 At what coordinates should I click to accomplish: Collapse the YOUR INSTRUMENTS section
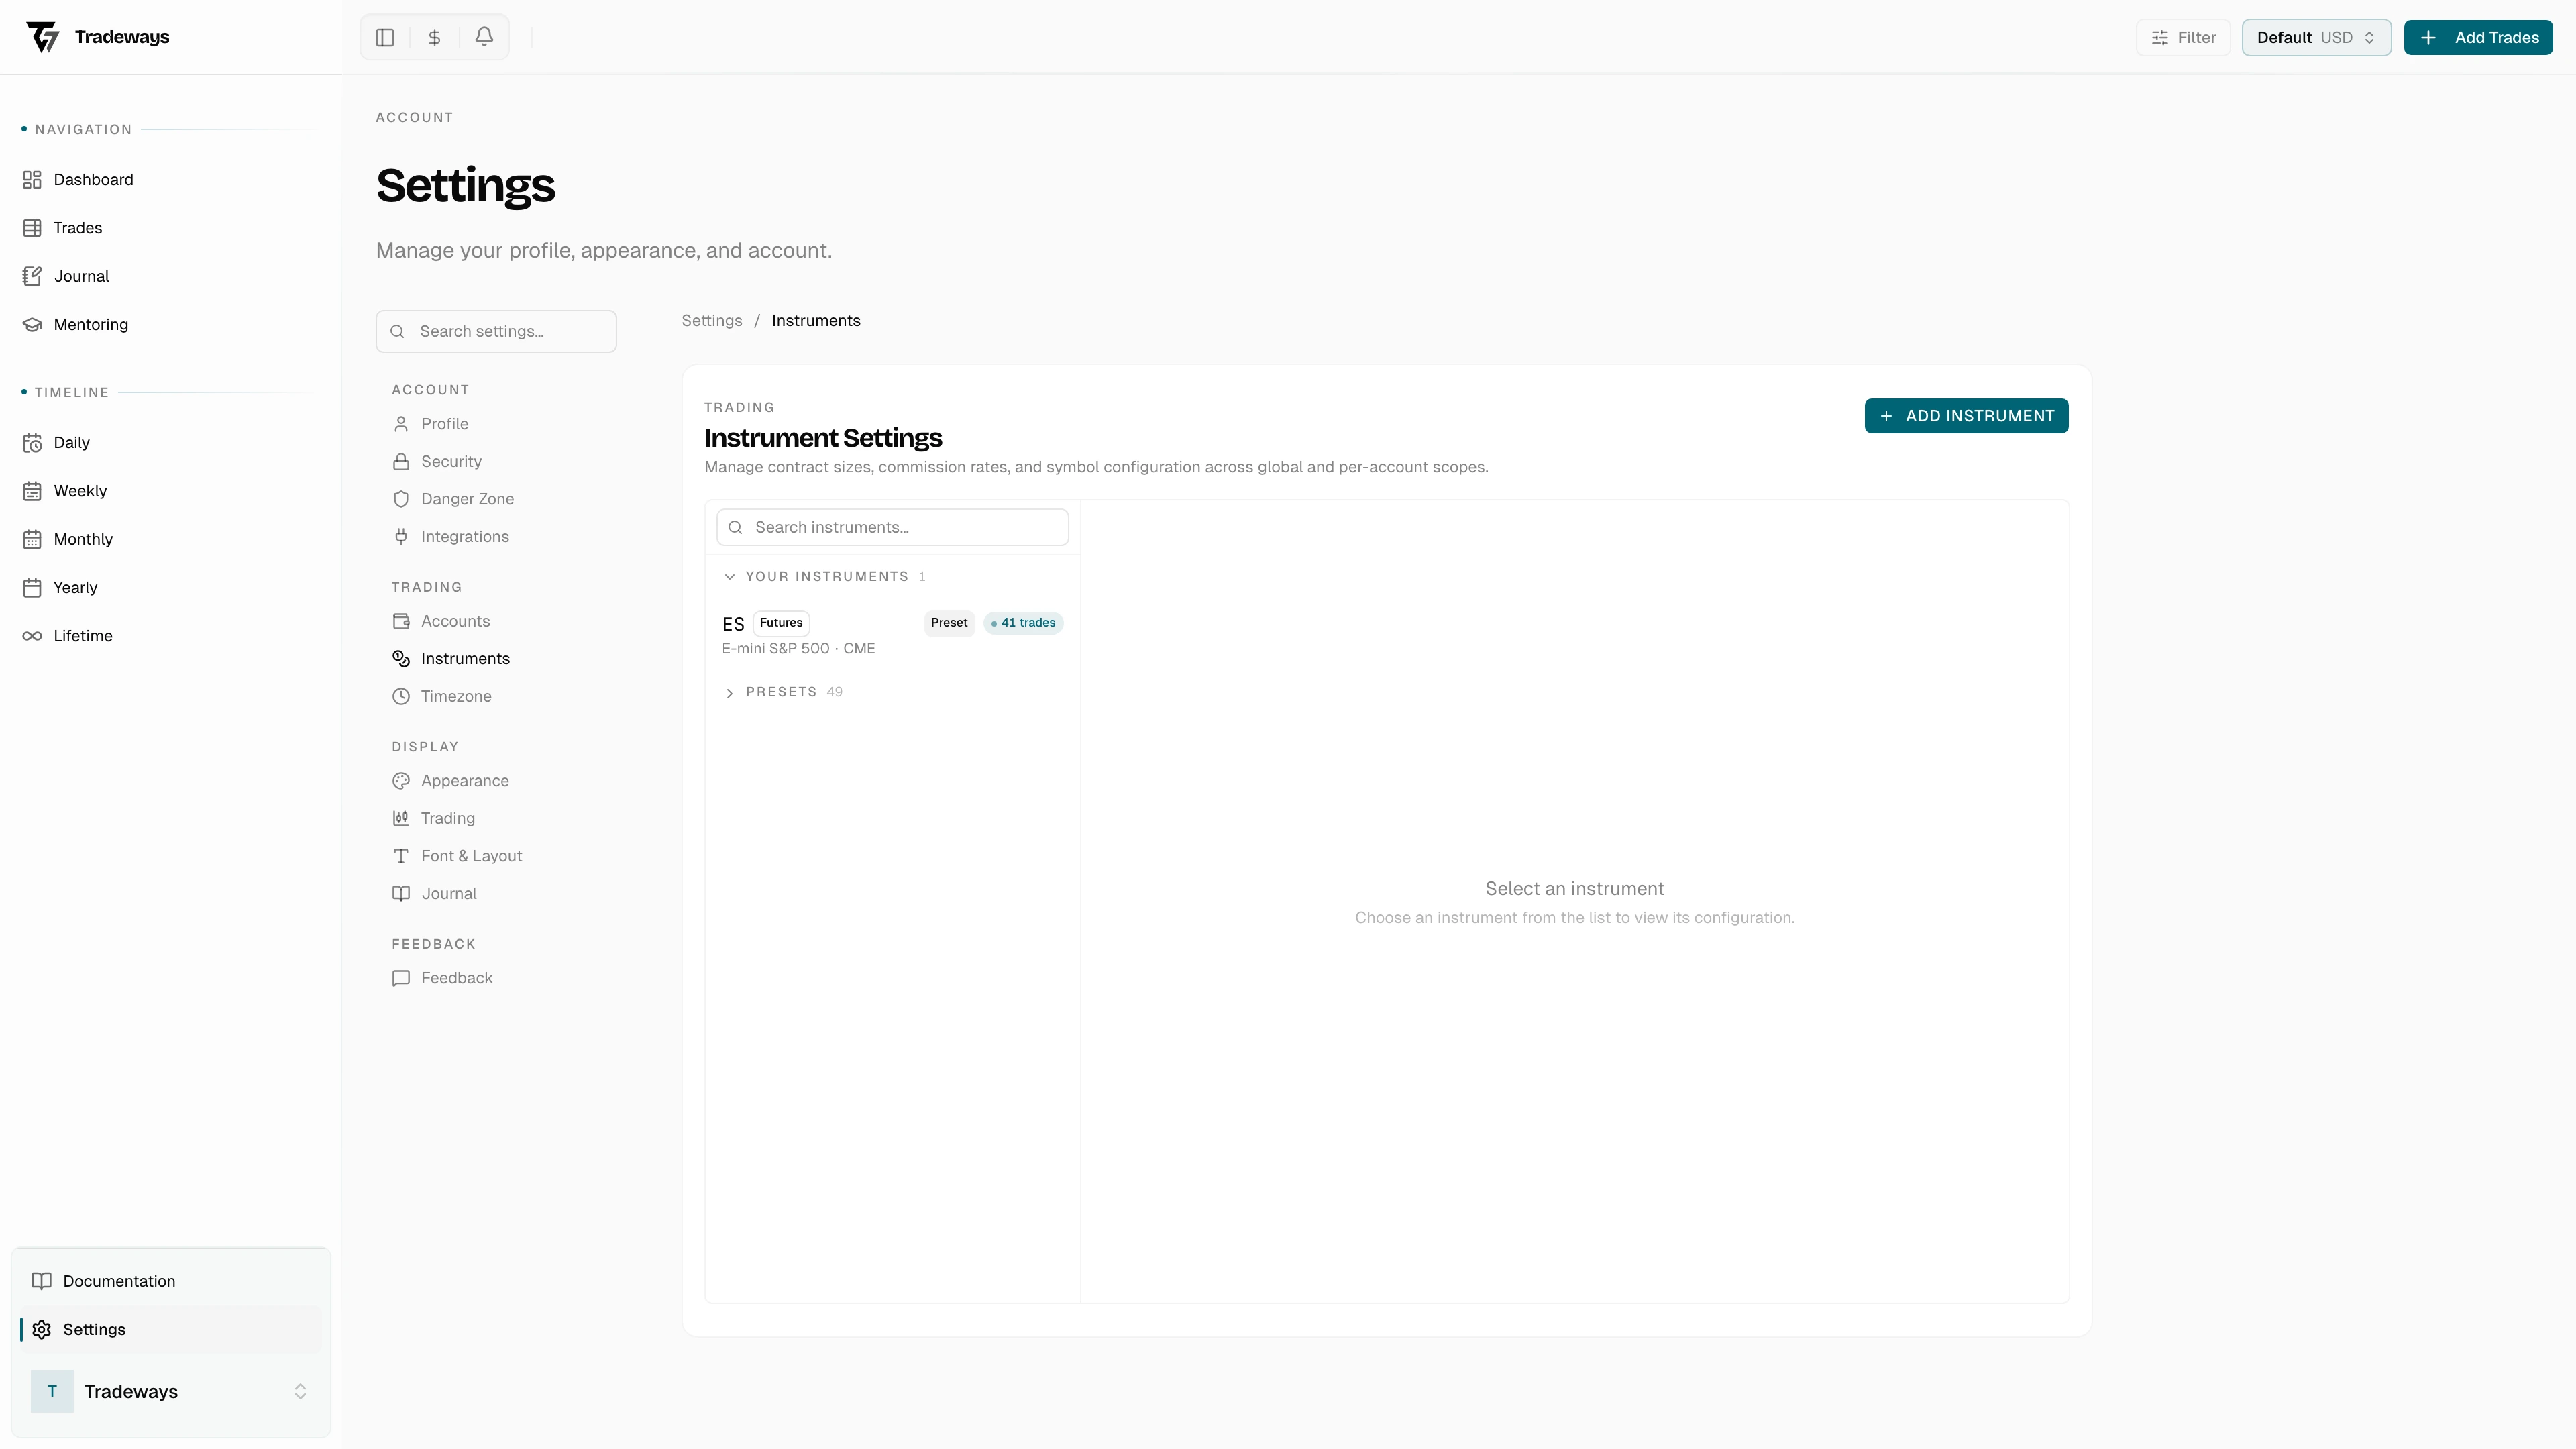[x=730, y=576]
